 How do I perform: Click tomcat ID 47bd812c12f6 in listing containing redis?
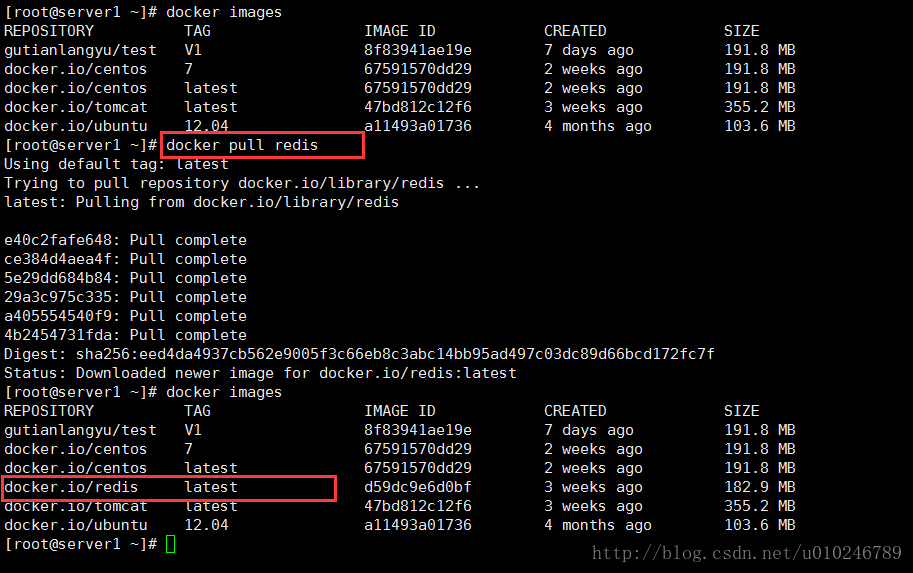click(x=418, y=506)
